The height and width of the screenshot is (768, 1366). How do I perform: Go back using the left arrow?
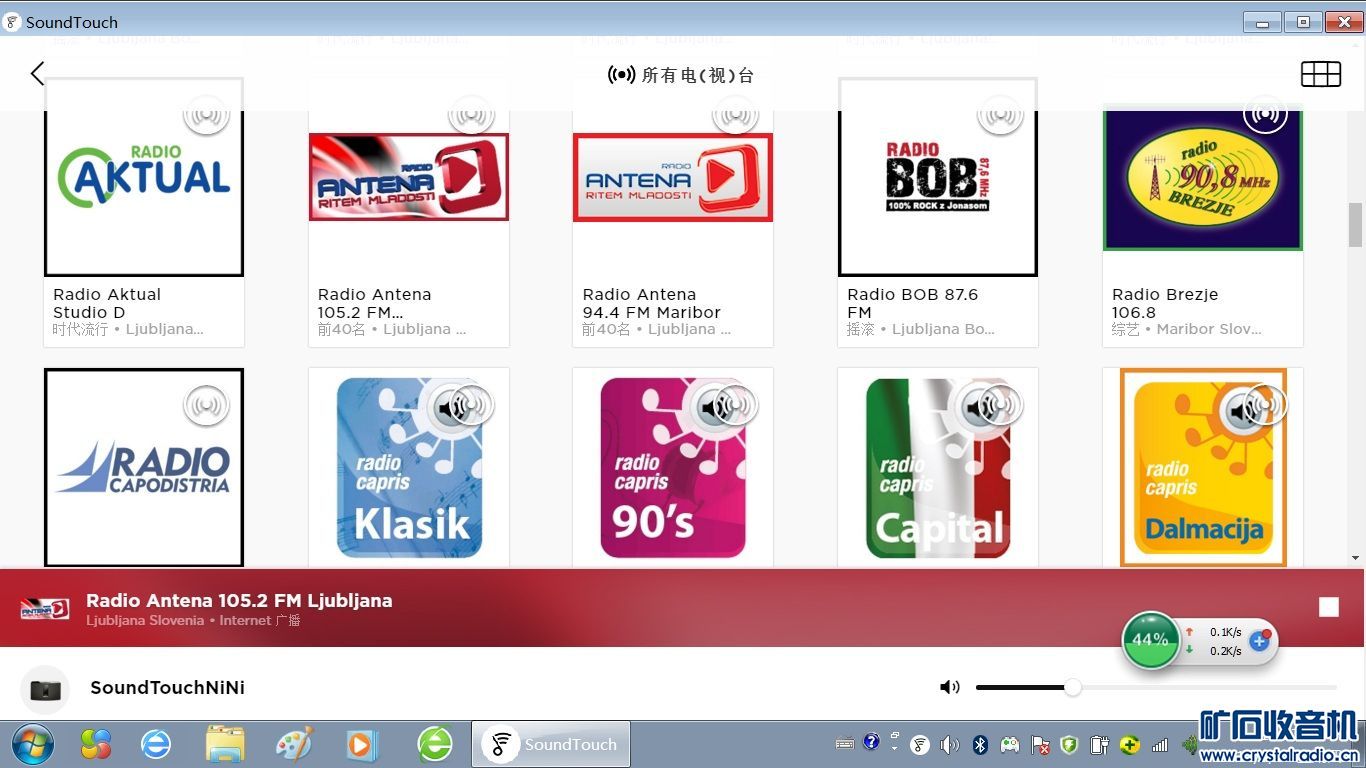[37, 73]
